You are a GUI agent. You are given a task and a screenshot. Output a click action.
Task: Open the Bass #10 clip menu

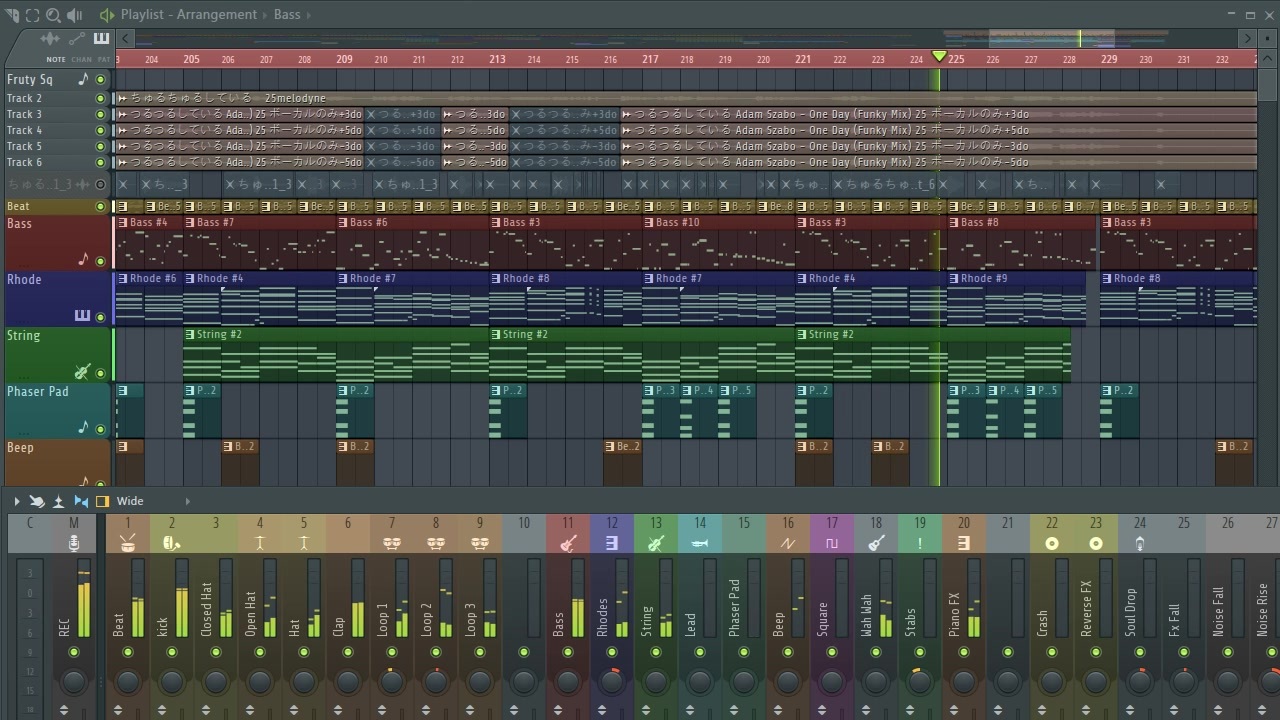pos(649,223)
